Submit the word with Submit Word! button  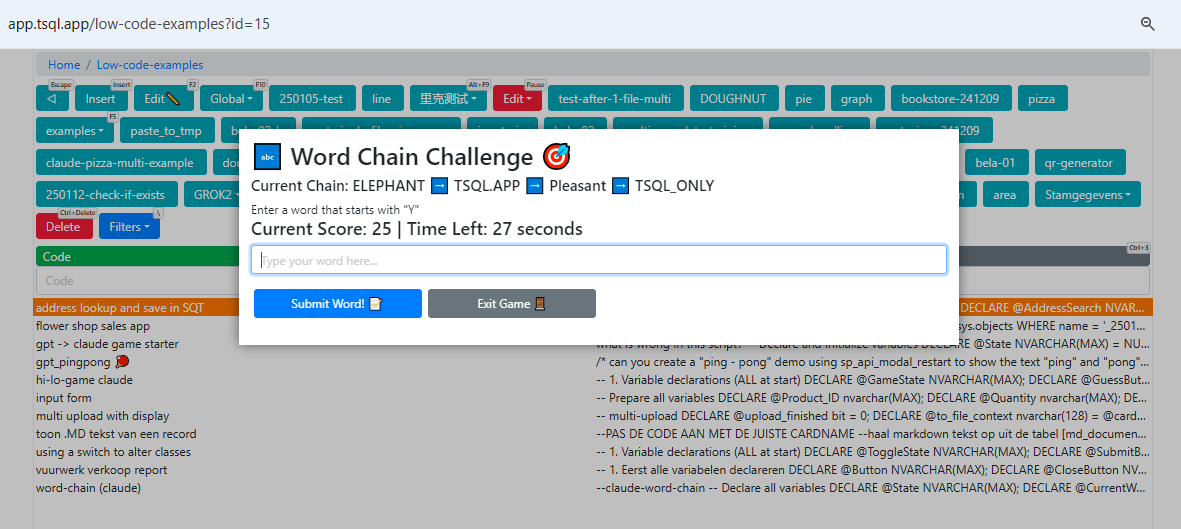(337, 304)
